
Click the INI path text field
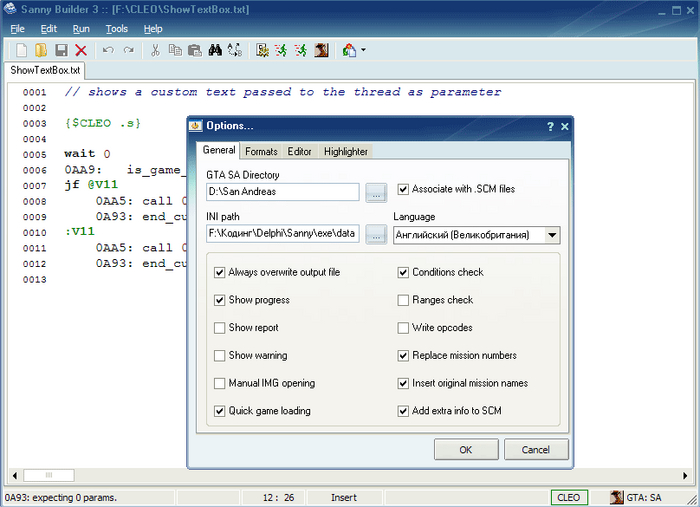282,235
